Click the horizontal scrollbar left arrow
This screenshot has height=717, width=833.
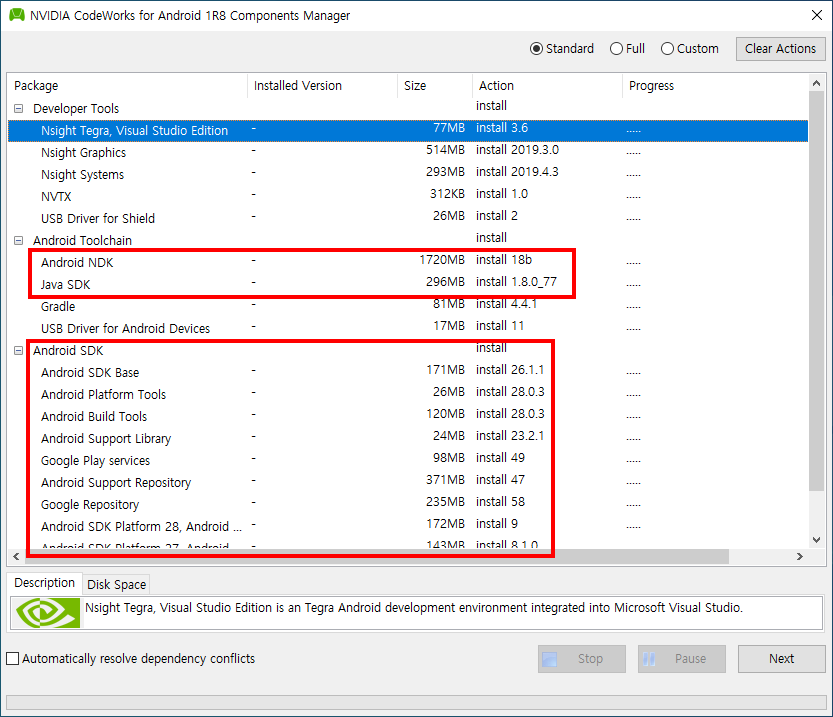(16, 557)
